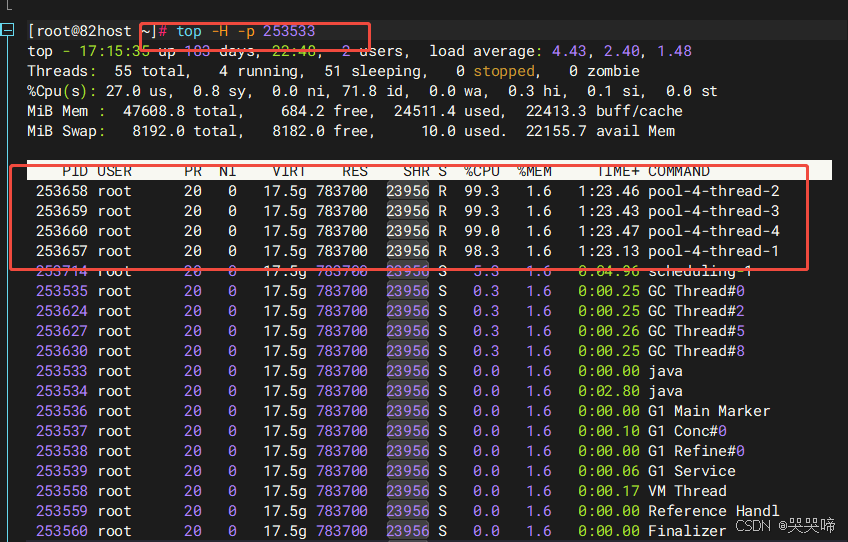Select '24511.4 used' memory value
Viewport: 848px width, 542px height.
click(x=446, y=111)
